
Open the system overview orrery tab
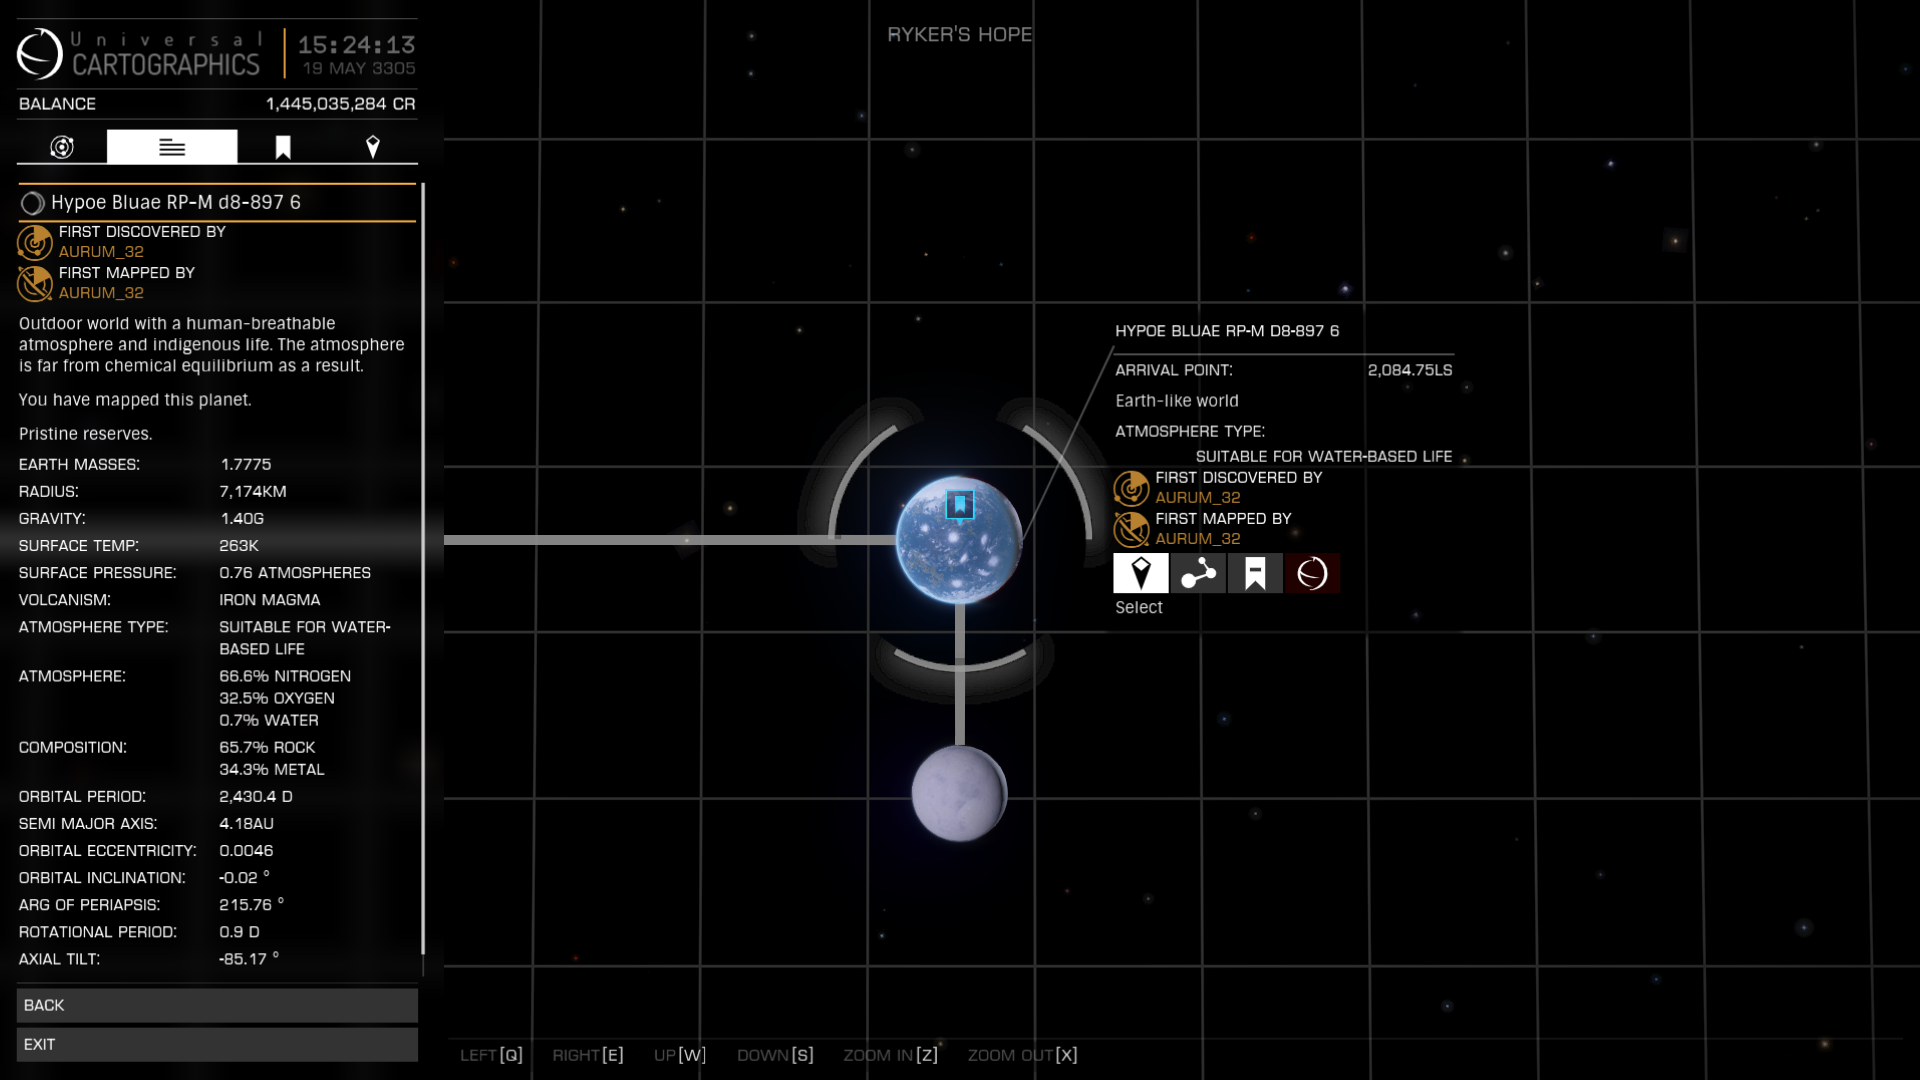[x=62, y=147]
